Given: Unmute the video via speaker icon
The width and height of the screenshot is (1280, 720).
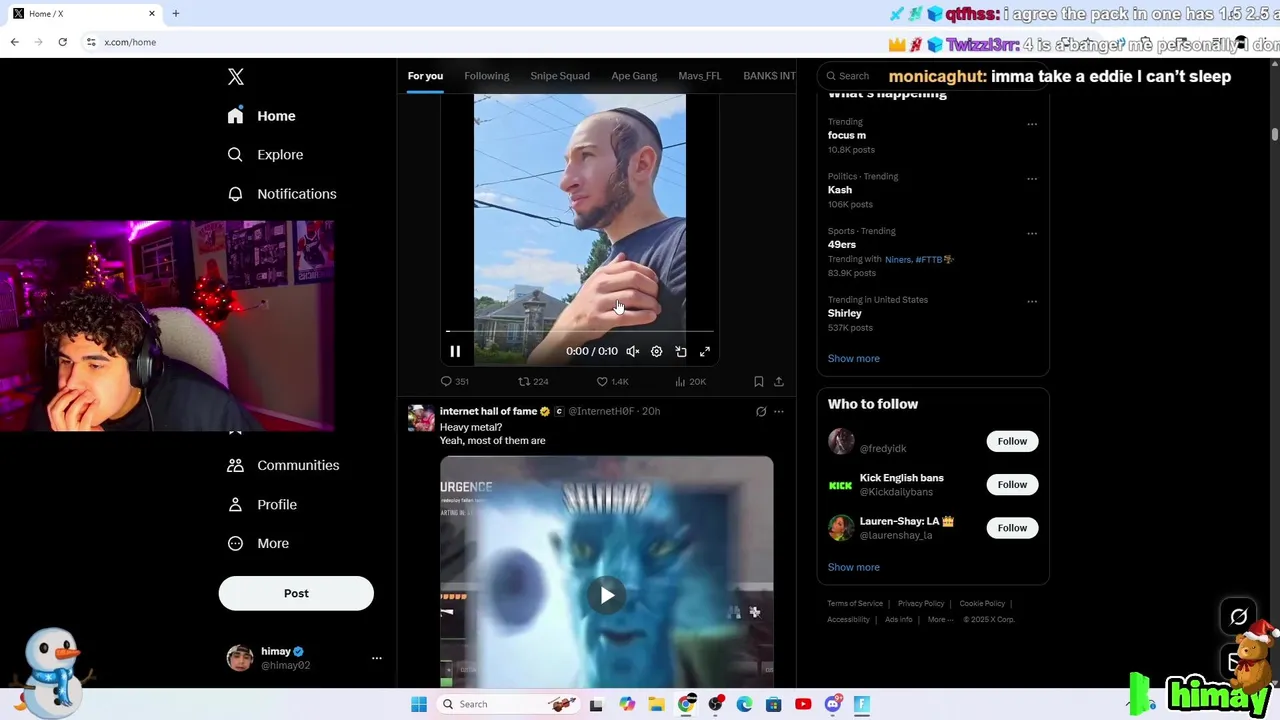Looking at the screenshot, I should tap(633, 351).
